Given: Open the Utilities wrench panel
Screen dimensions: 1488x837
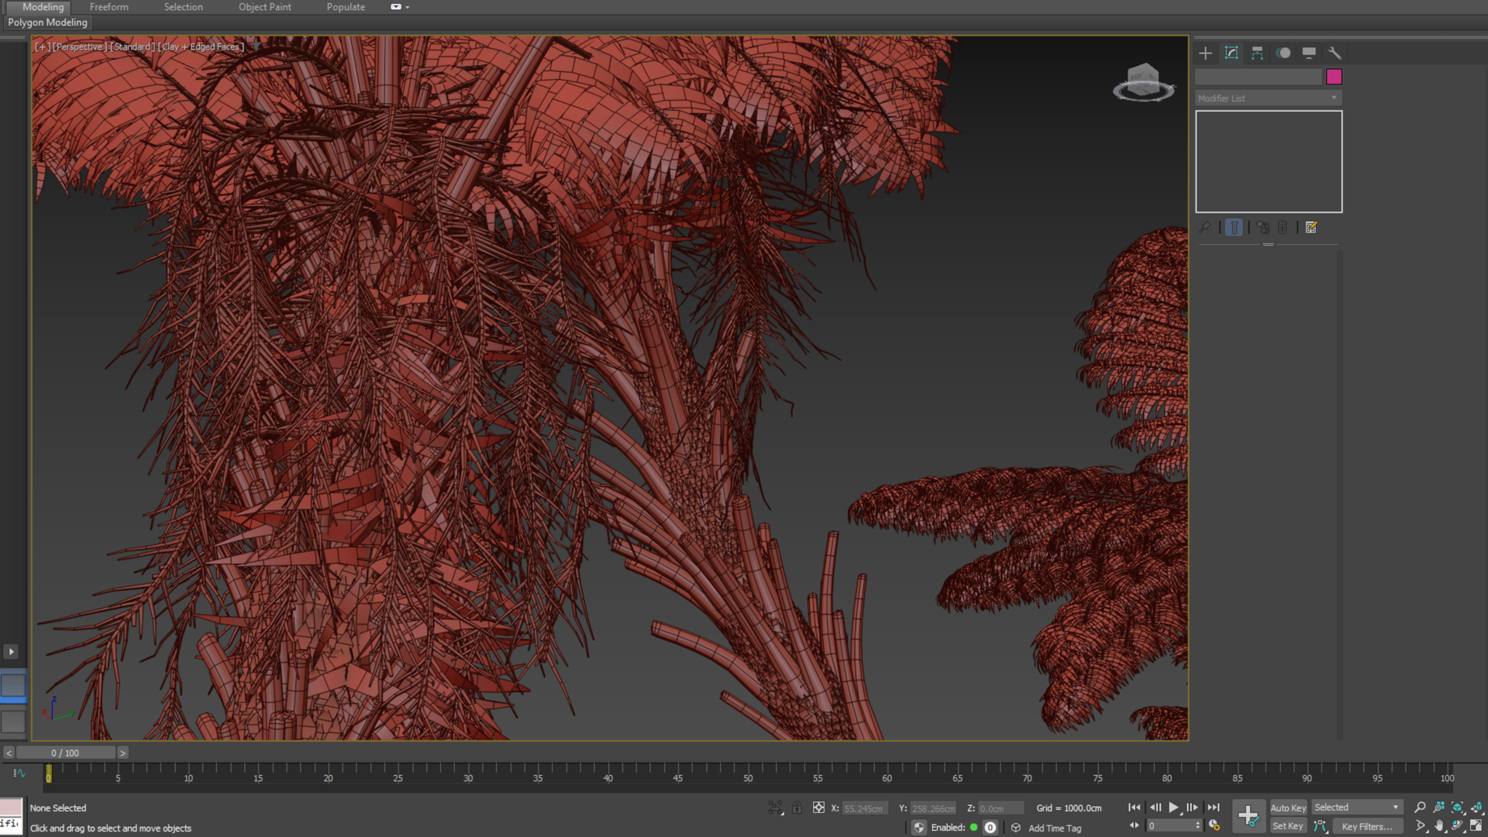Looking at the screenshot, I should pos(1335,53).
